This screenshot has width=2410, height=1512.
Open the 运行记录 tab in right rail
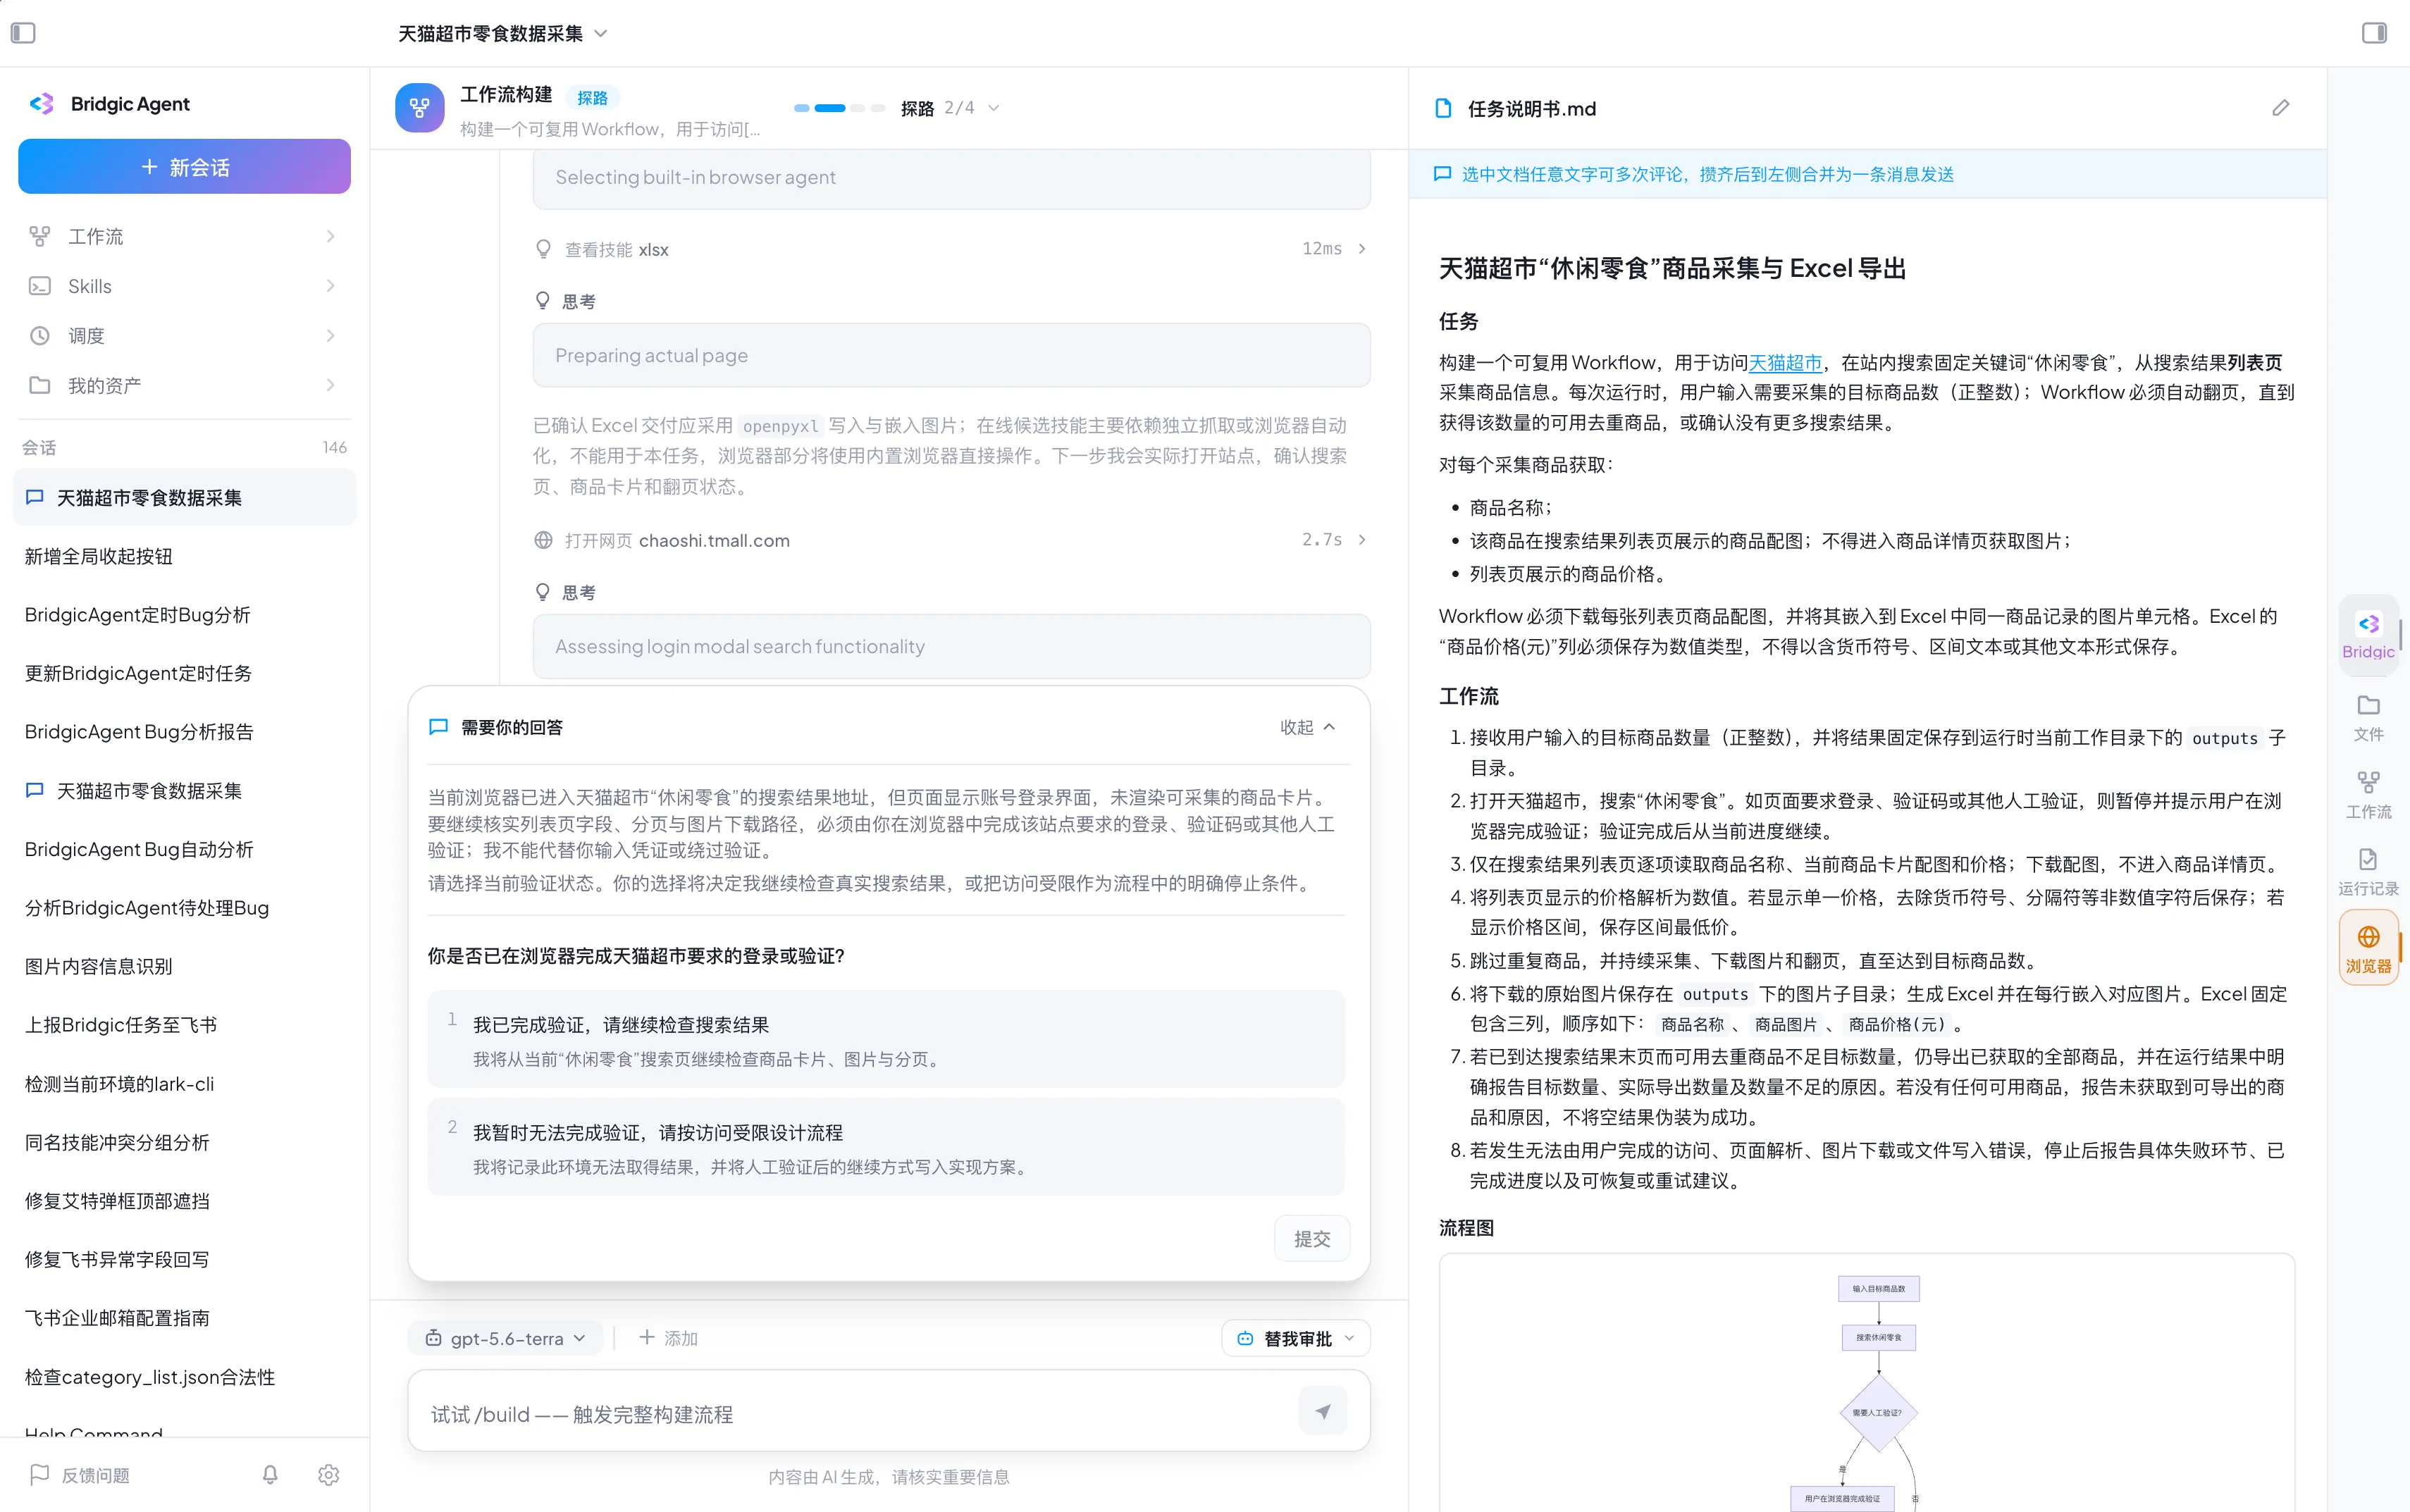pyautogui.click(x=2369, y=872)
